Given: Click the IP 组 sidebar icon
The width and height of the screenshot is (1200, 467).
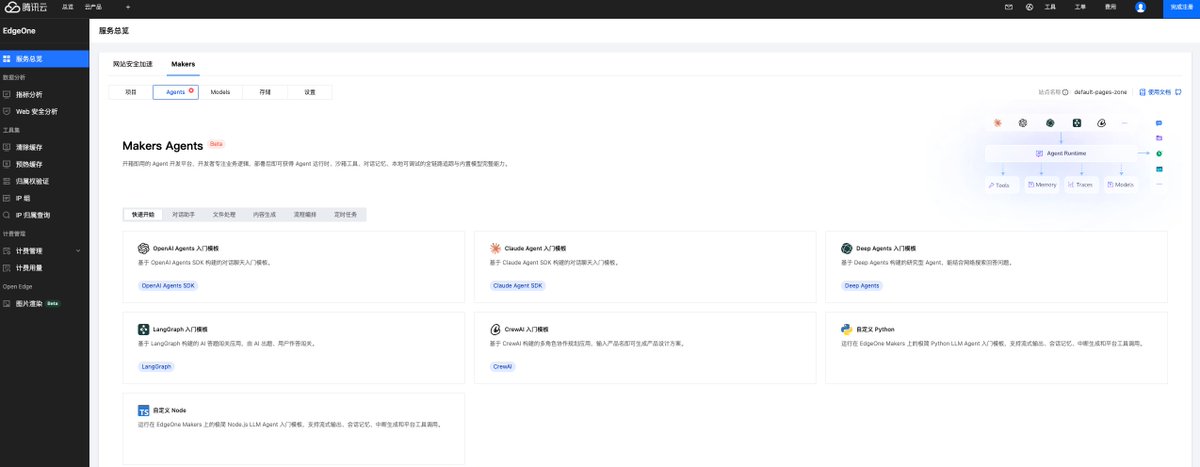Looking at the screenshot, I should pyautogui.click(x=7, y=198).
